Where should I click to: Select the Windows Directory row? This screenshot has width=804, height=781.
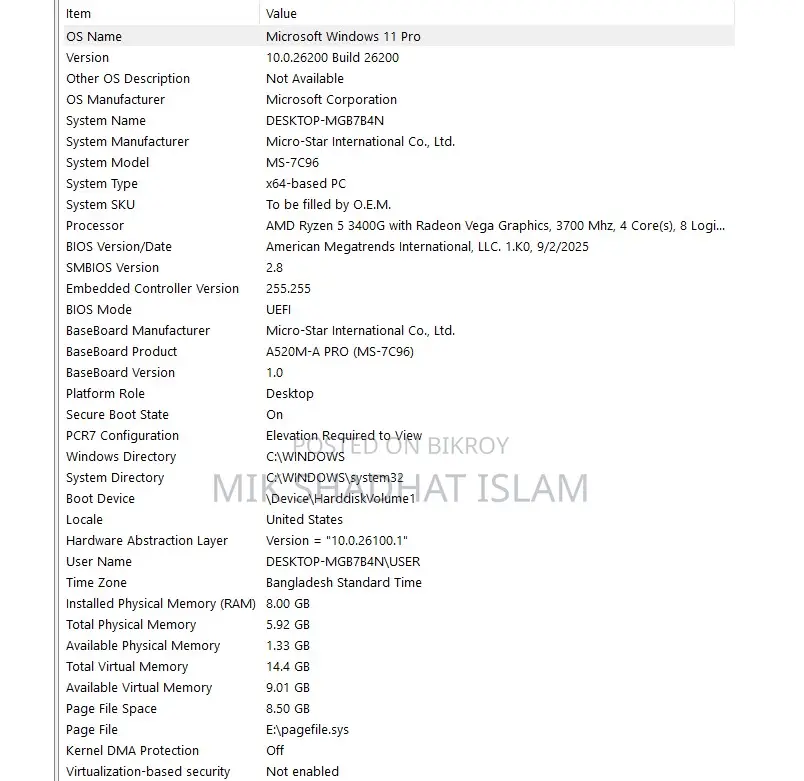coord(399,457)
